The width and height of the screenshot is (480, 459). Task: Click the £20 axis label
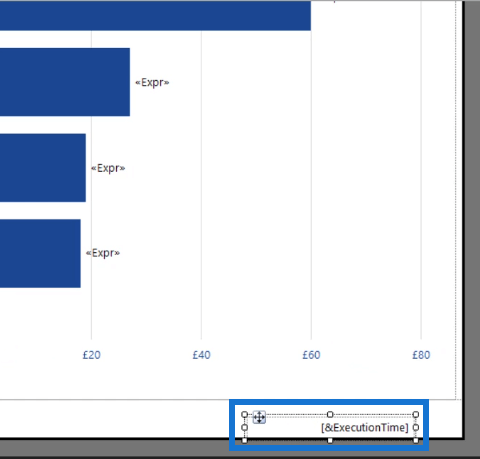point(91,355)
